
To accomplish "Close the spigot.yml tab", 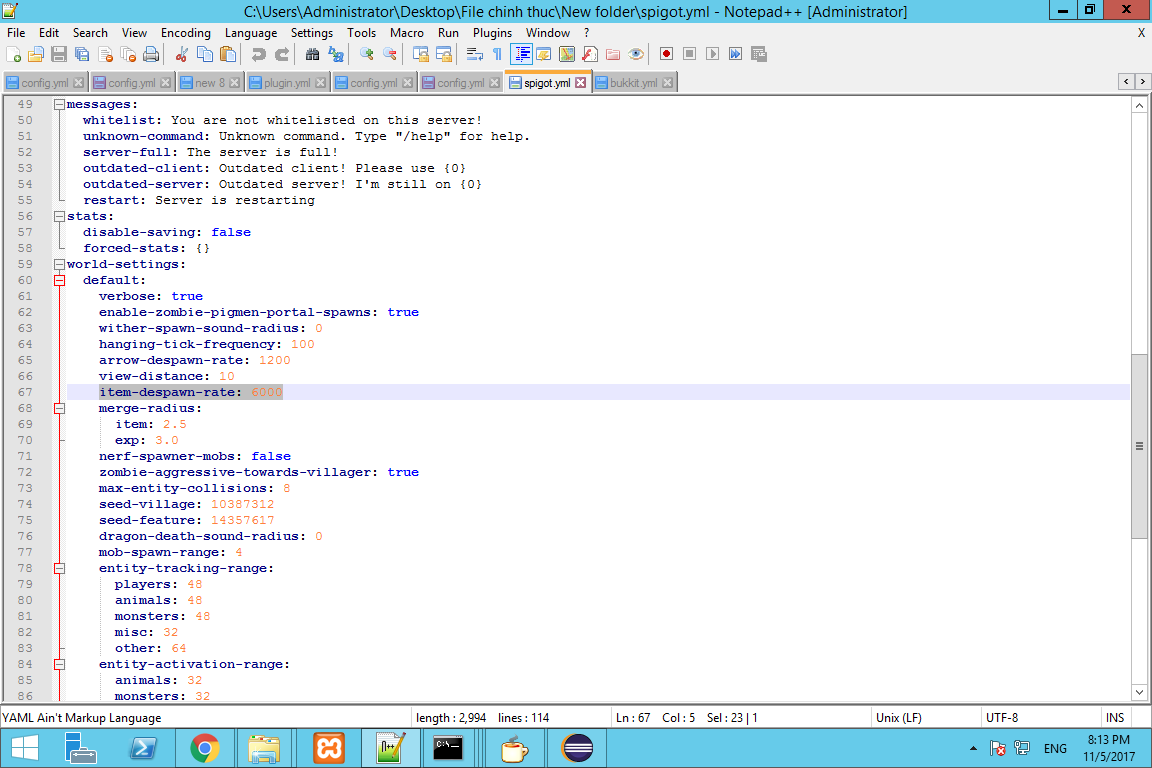I will [x=582, y=83].
